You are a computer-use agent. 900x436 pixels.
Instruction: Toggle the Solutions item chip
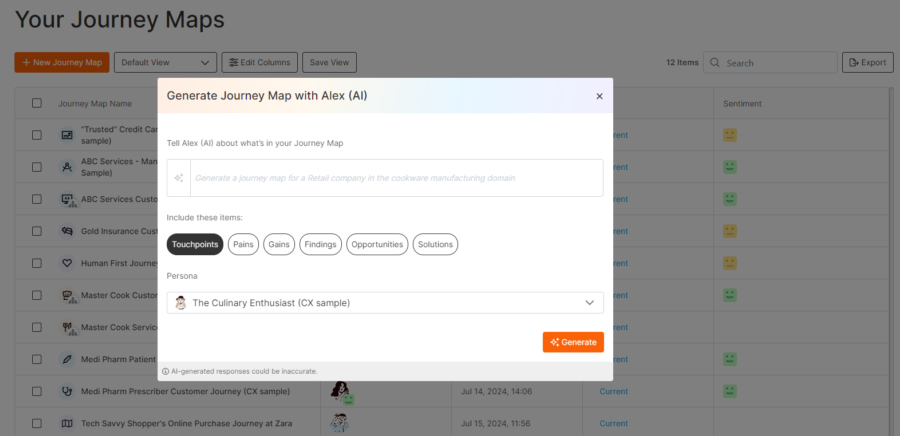[x=435, y=244]
